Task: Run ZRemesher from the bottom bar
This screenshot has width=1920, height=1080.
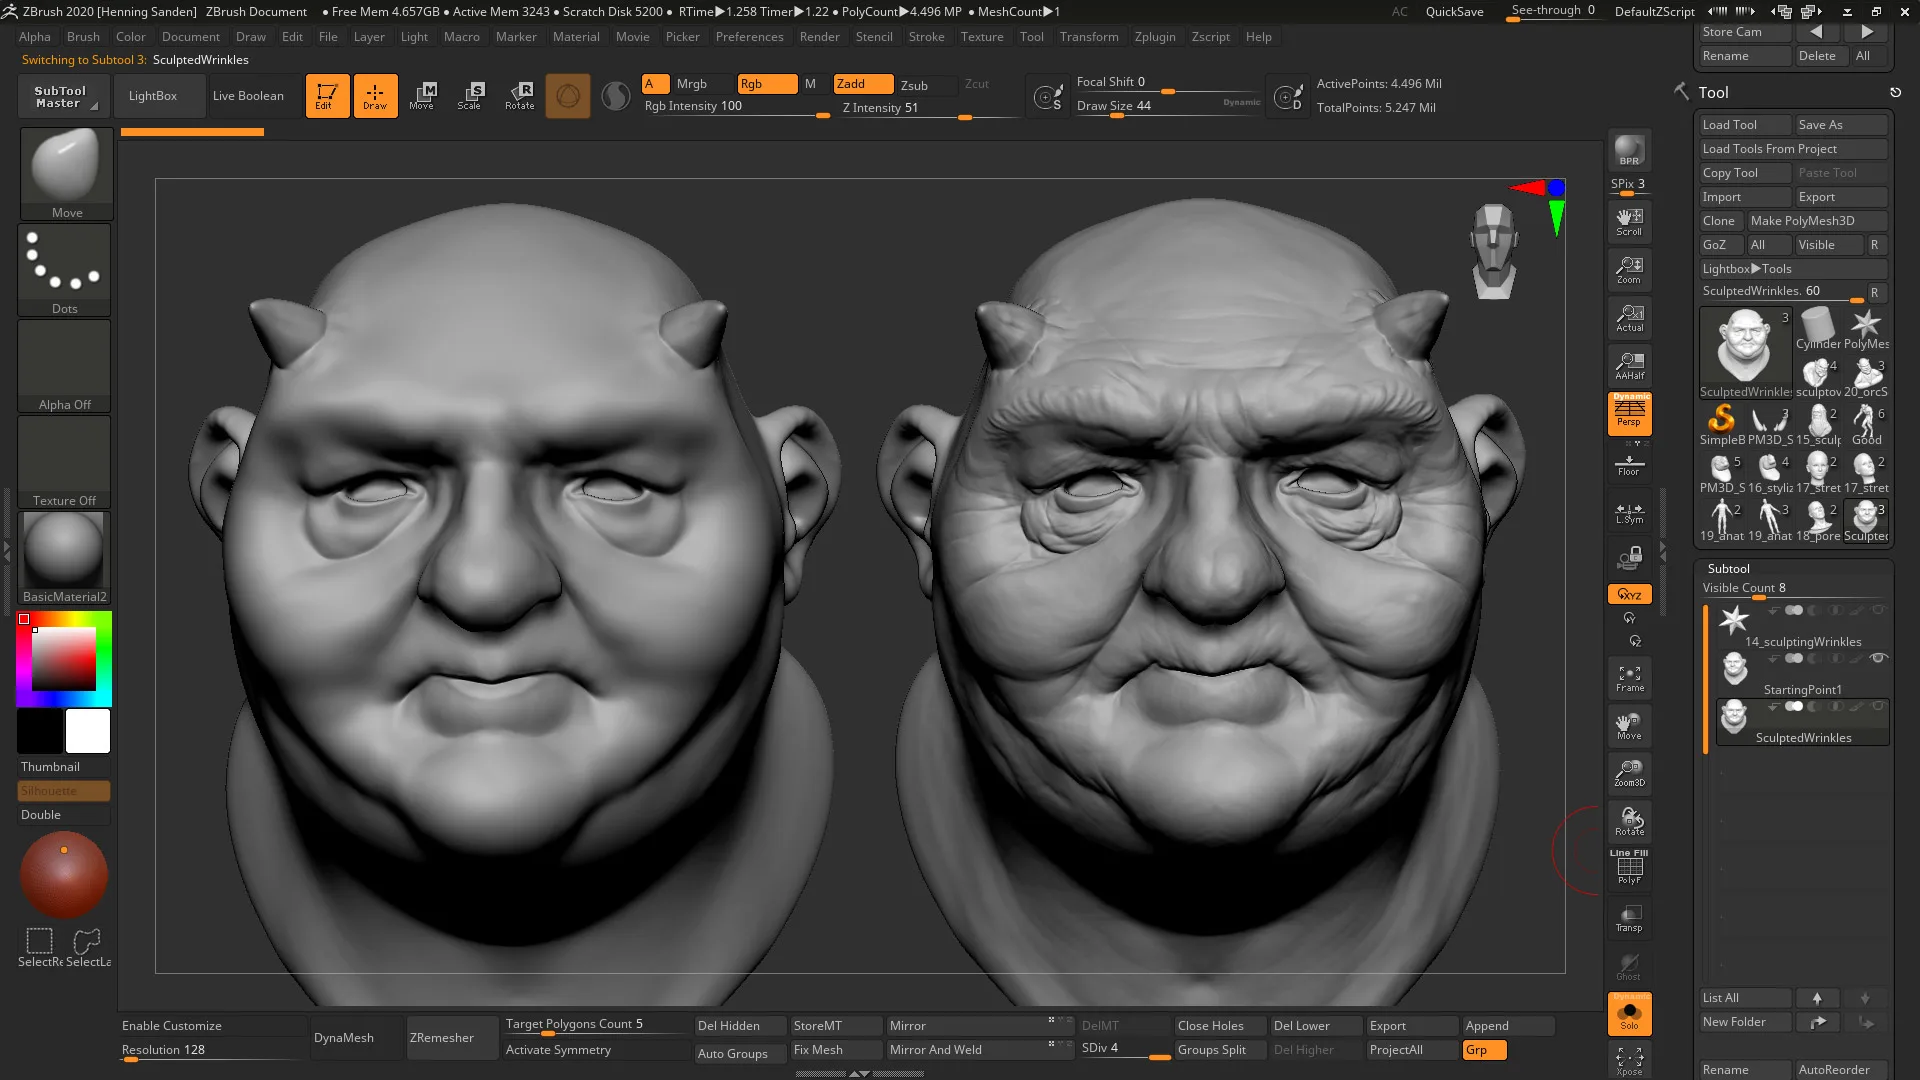Action: click(x=440, y=1037)
